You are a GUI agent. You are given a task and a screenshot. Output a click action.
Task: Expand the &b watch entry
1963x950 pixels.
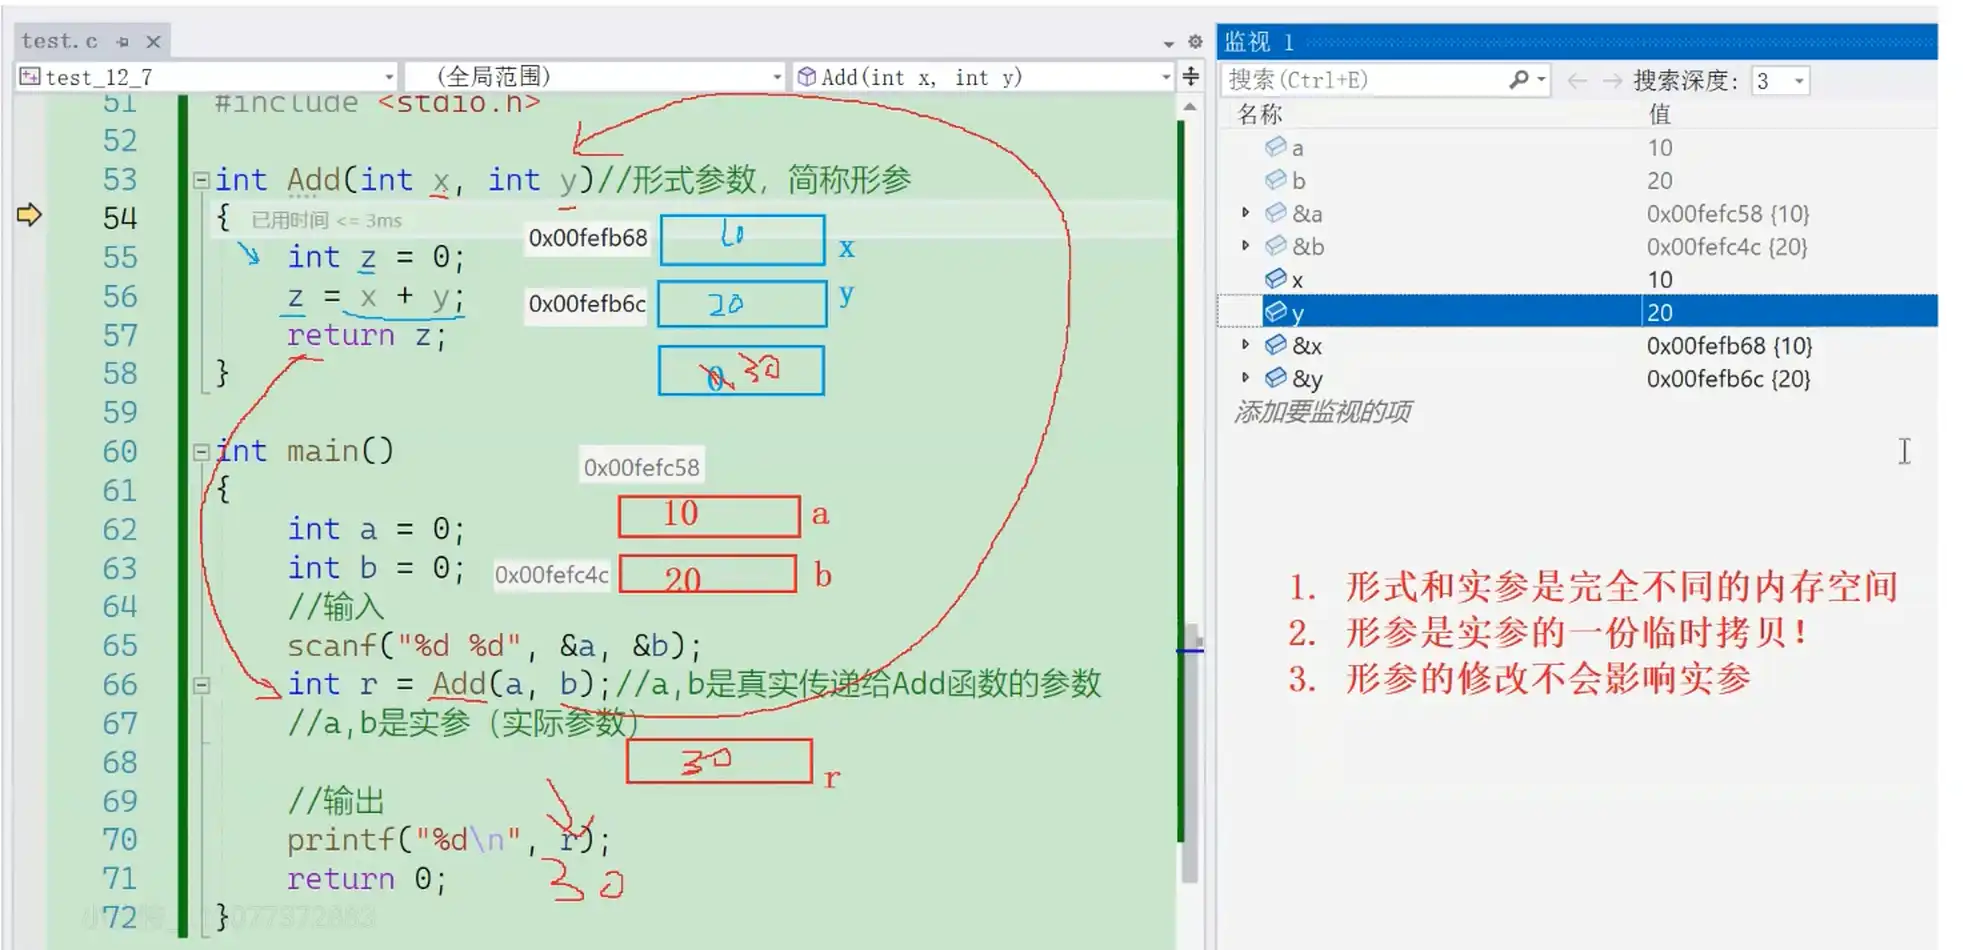point(1245,246)
